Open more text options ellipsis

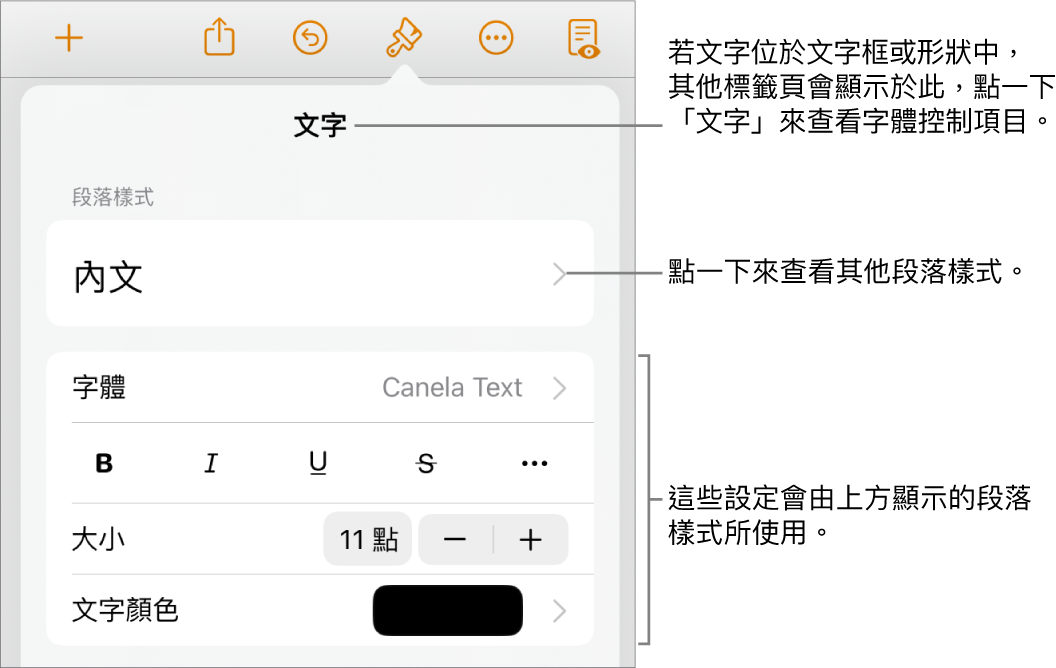click(534, 463)
